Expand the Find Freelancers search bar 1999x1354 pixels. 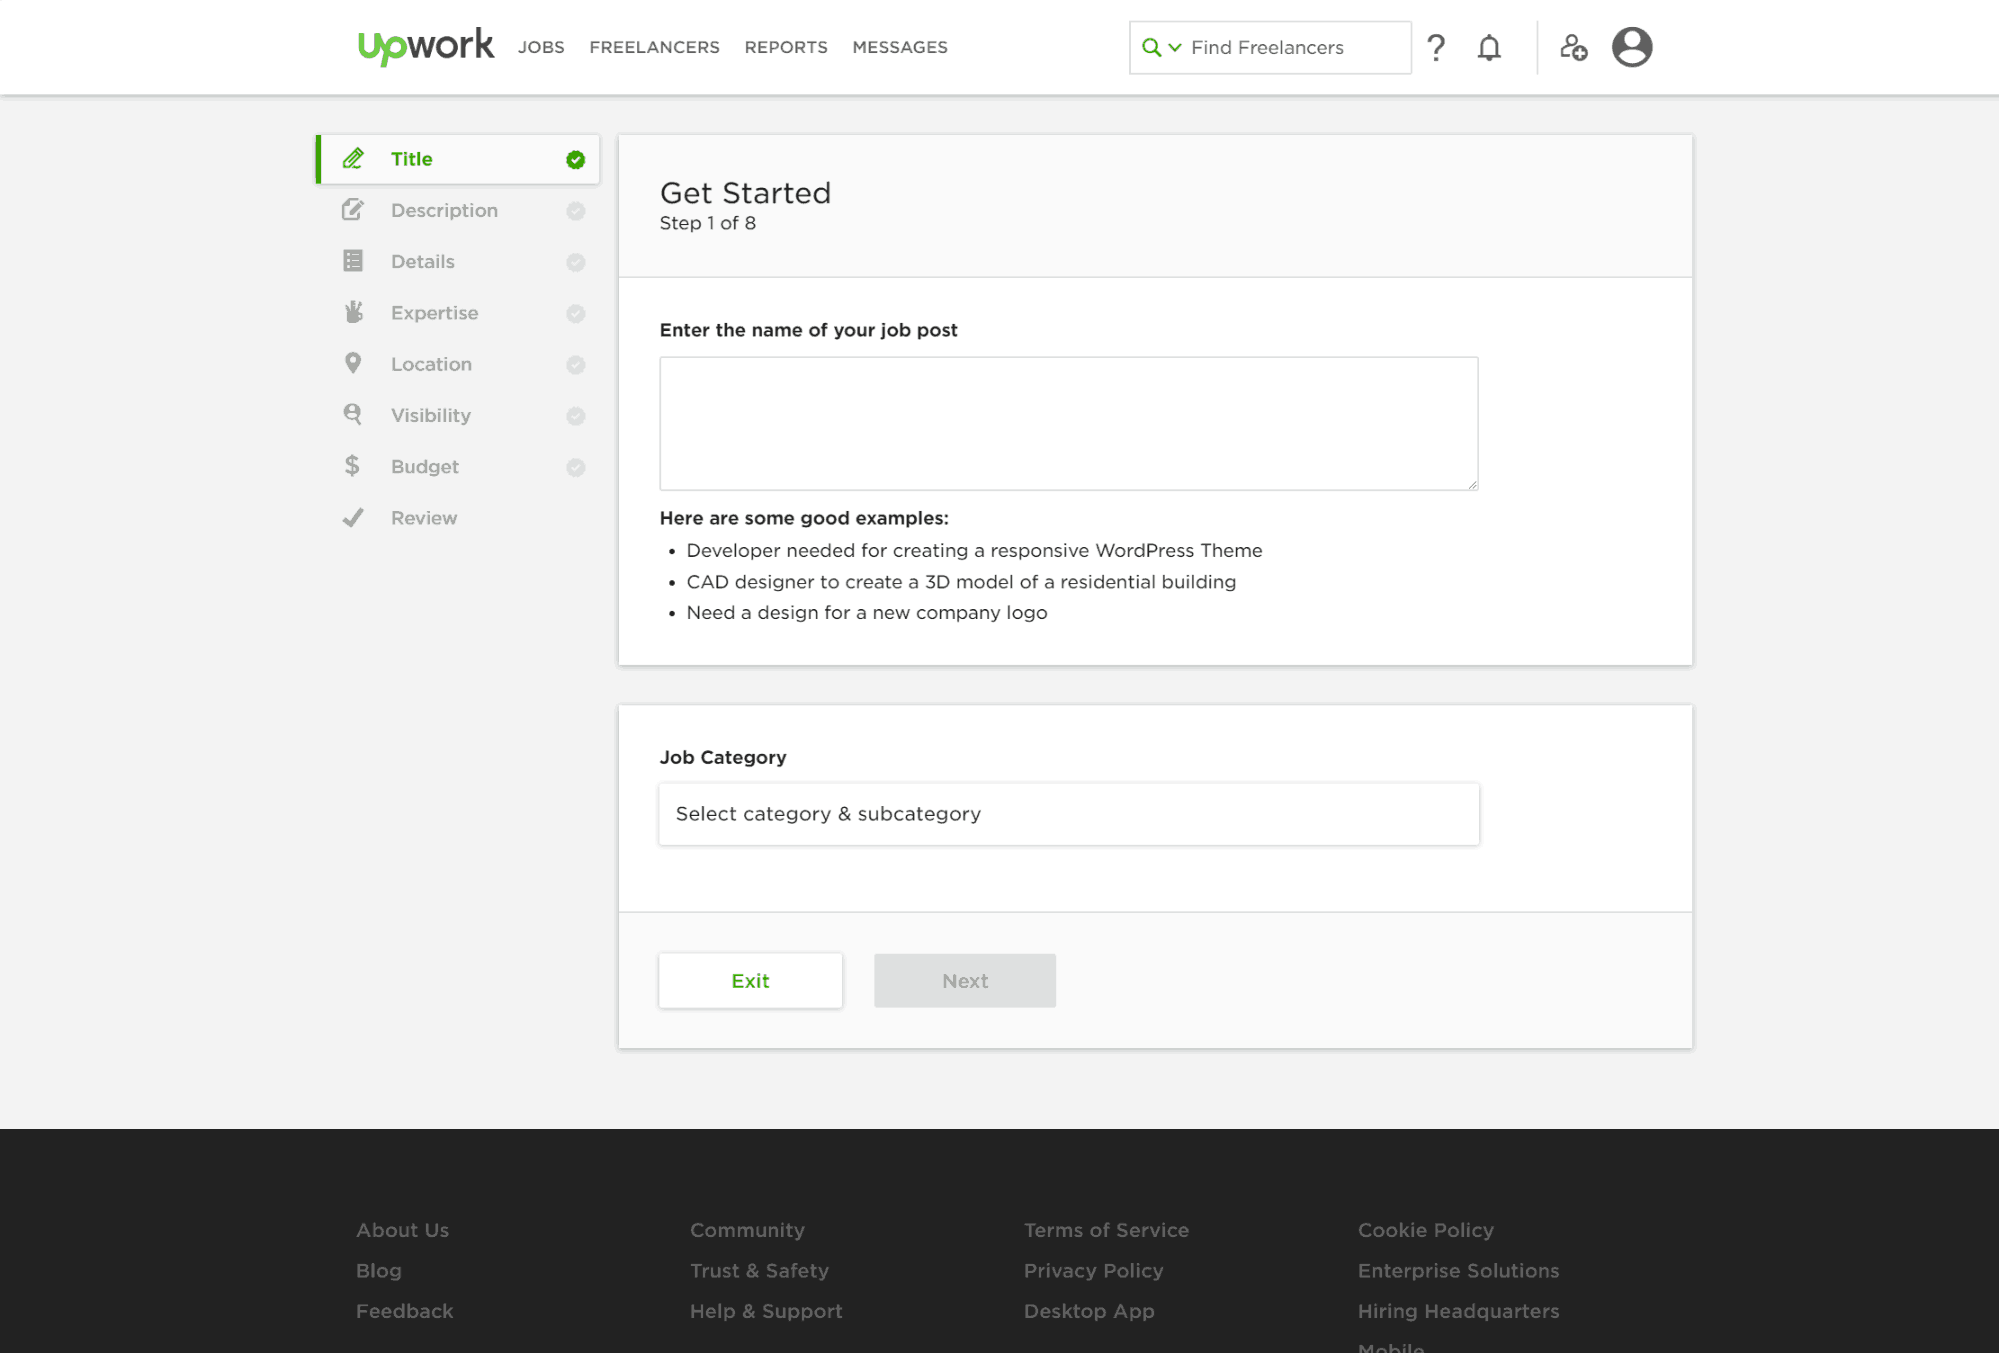point(1171,47)
